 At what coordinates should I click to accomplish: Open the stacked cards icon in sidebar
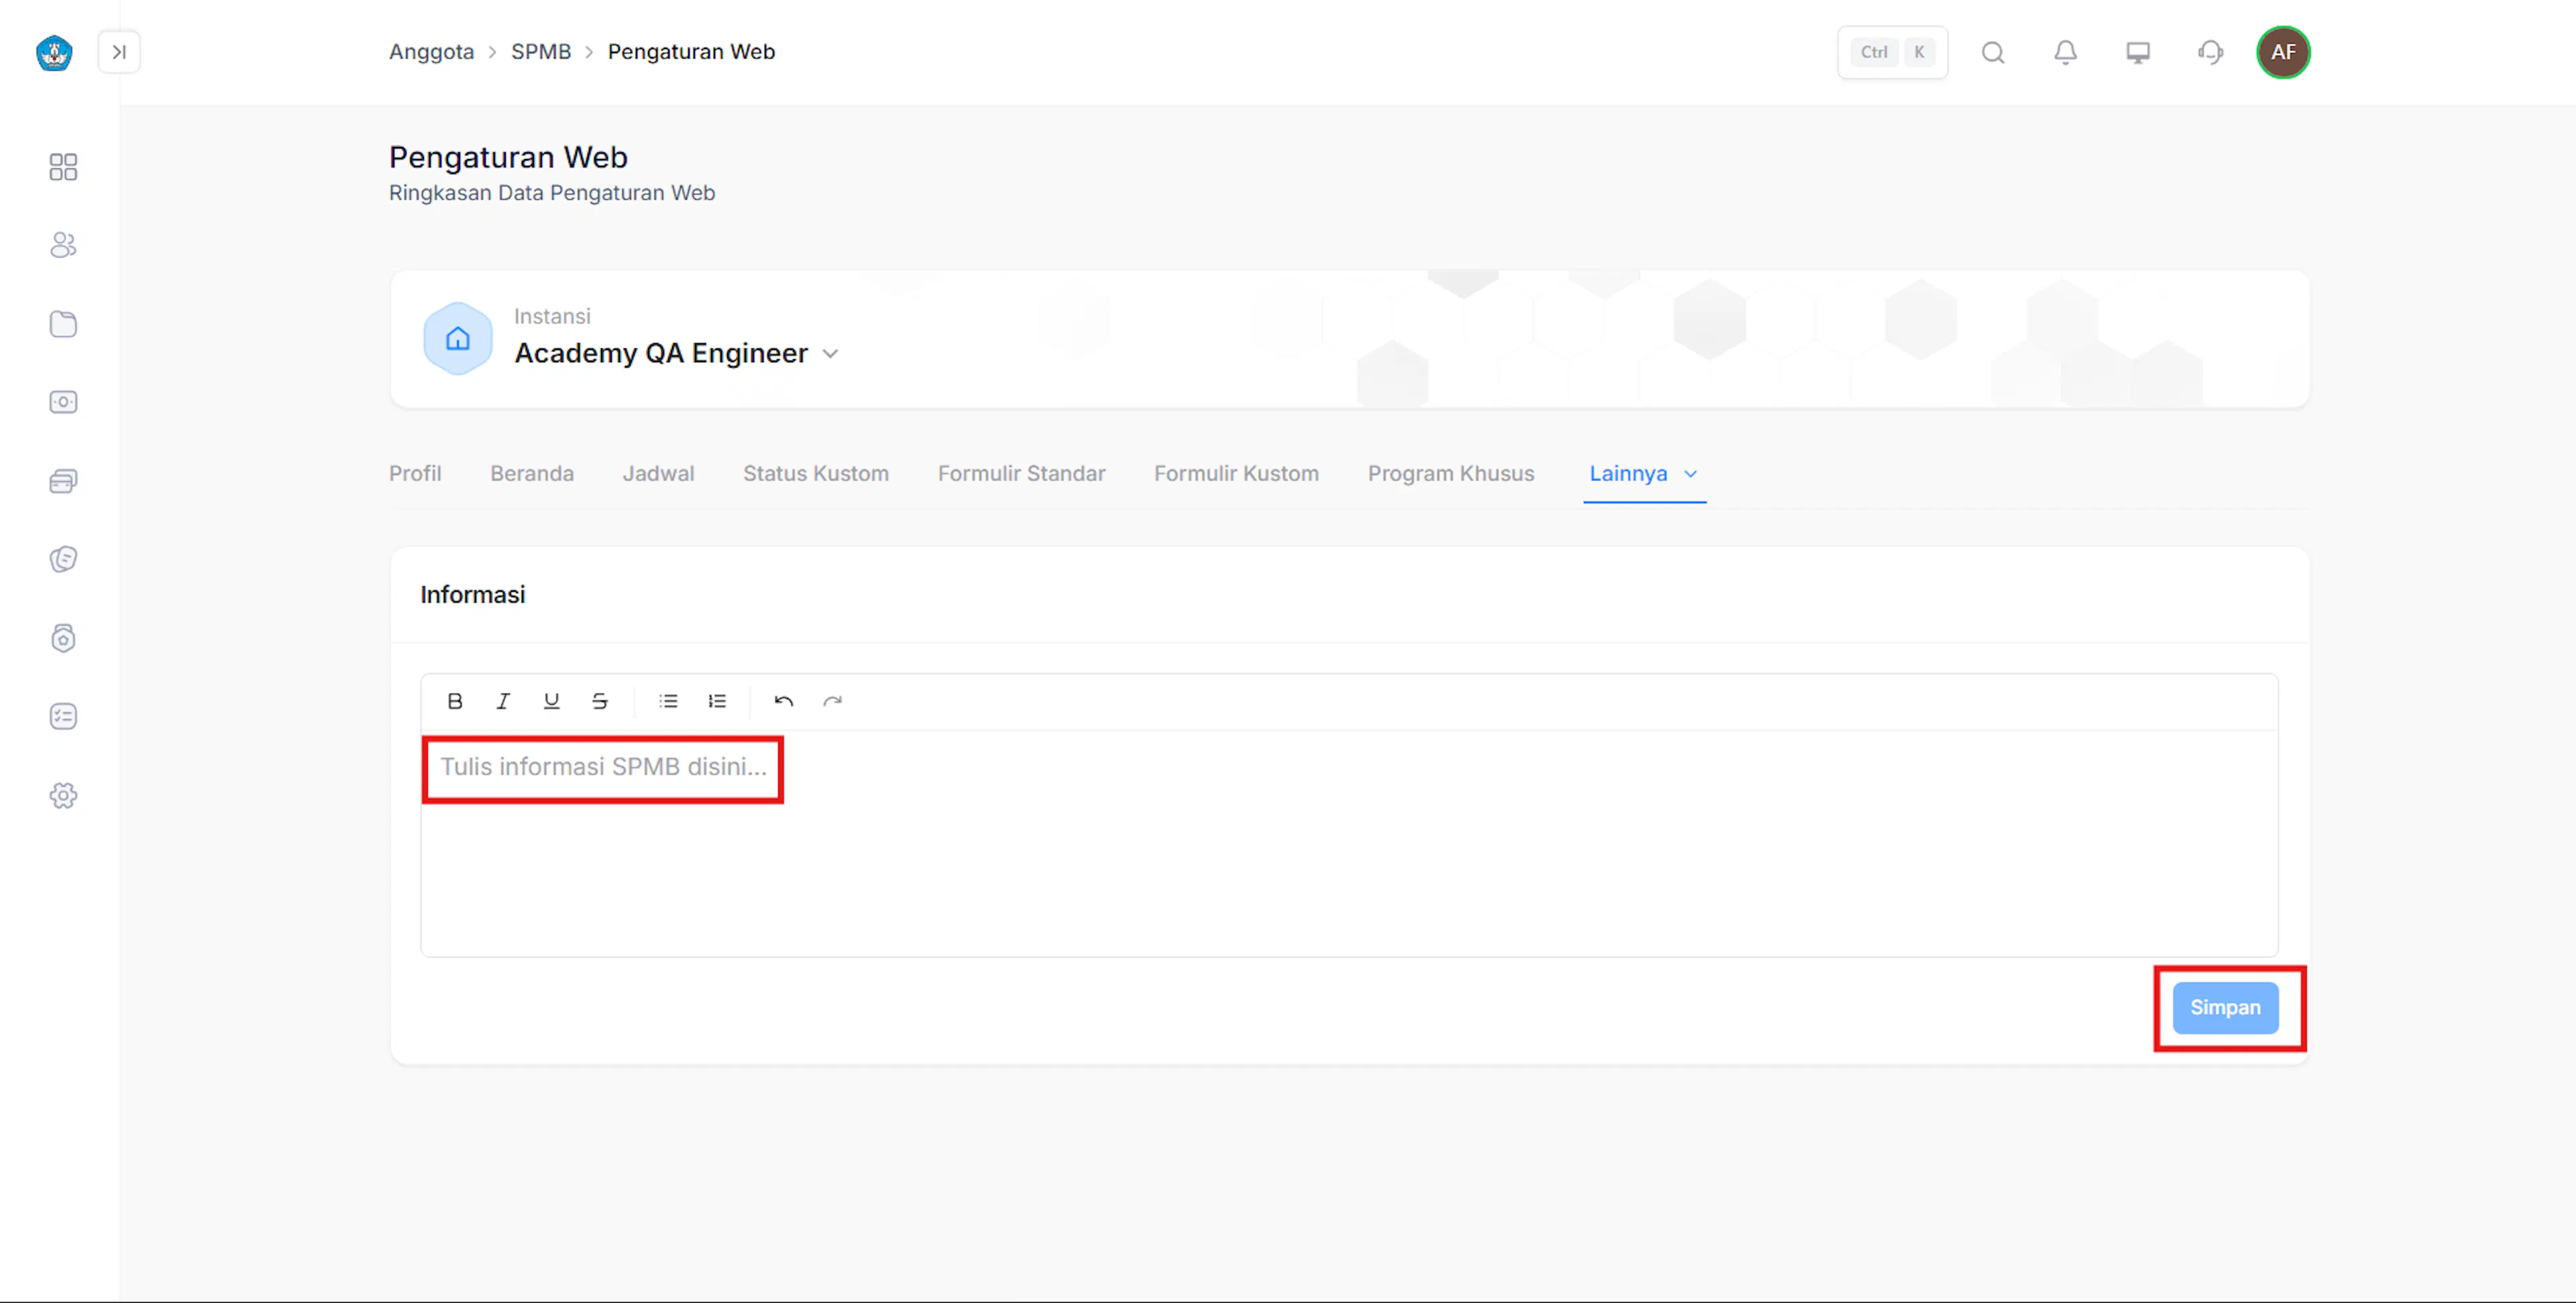[63, 481]
